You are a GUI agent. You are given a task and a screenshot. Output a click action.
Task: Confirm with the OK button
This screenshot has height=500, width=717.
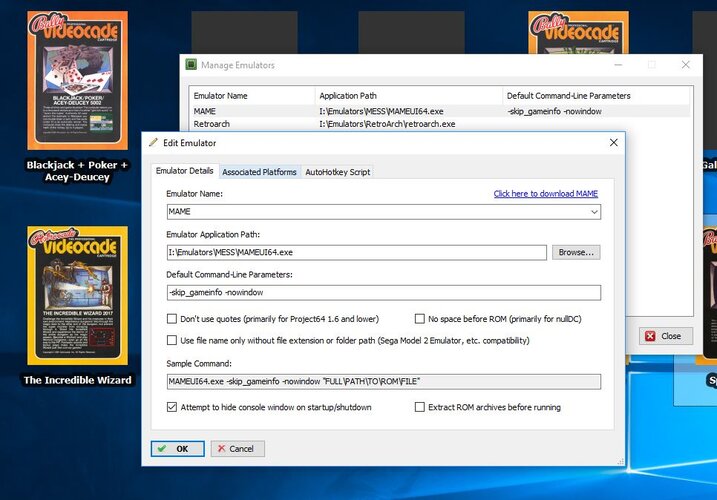pos(177,449)
